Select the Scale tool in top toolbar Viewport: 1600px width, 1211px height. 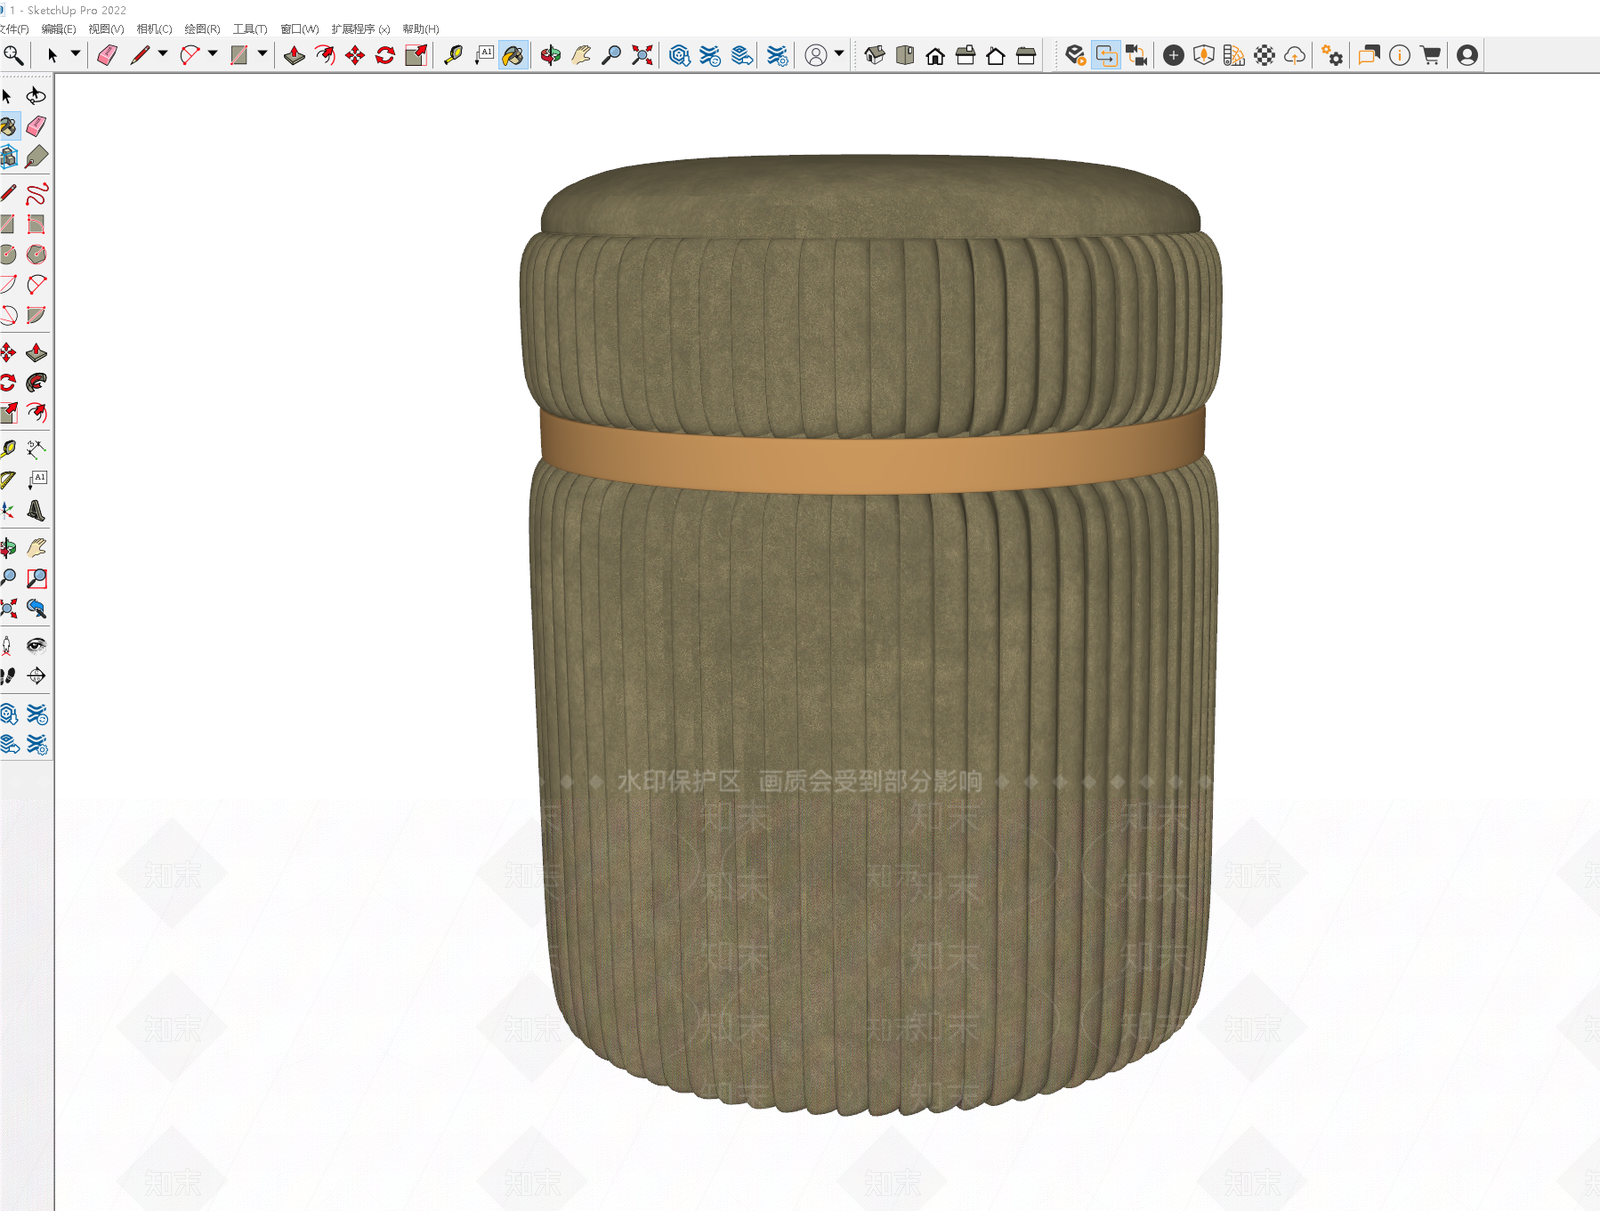pyautogui.click(x=416, y=55)
